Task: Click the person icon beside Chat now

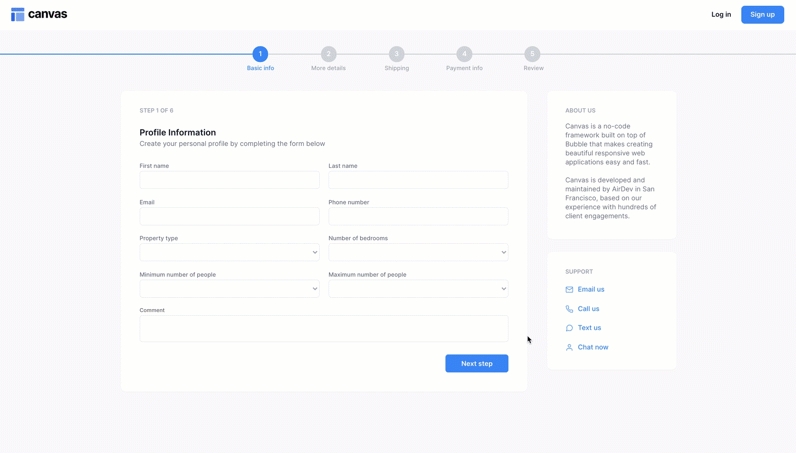Action: click(x=569, y=347)
